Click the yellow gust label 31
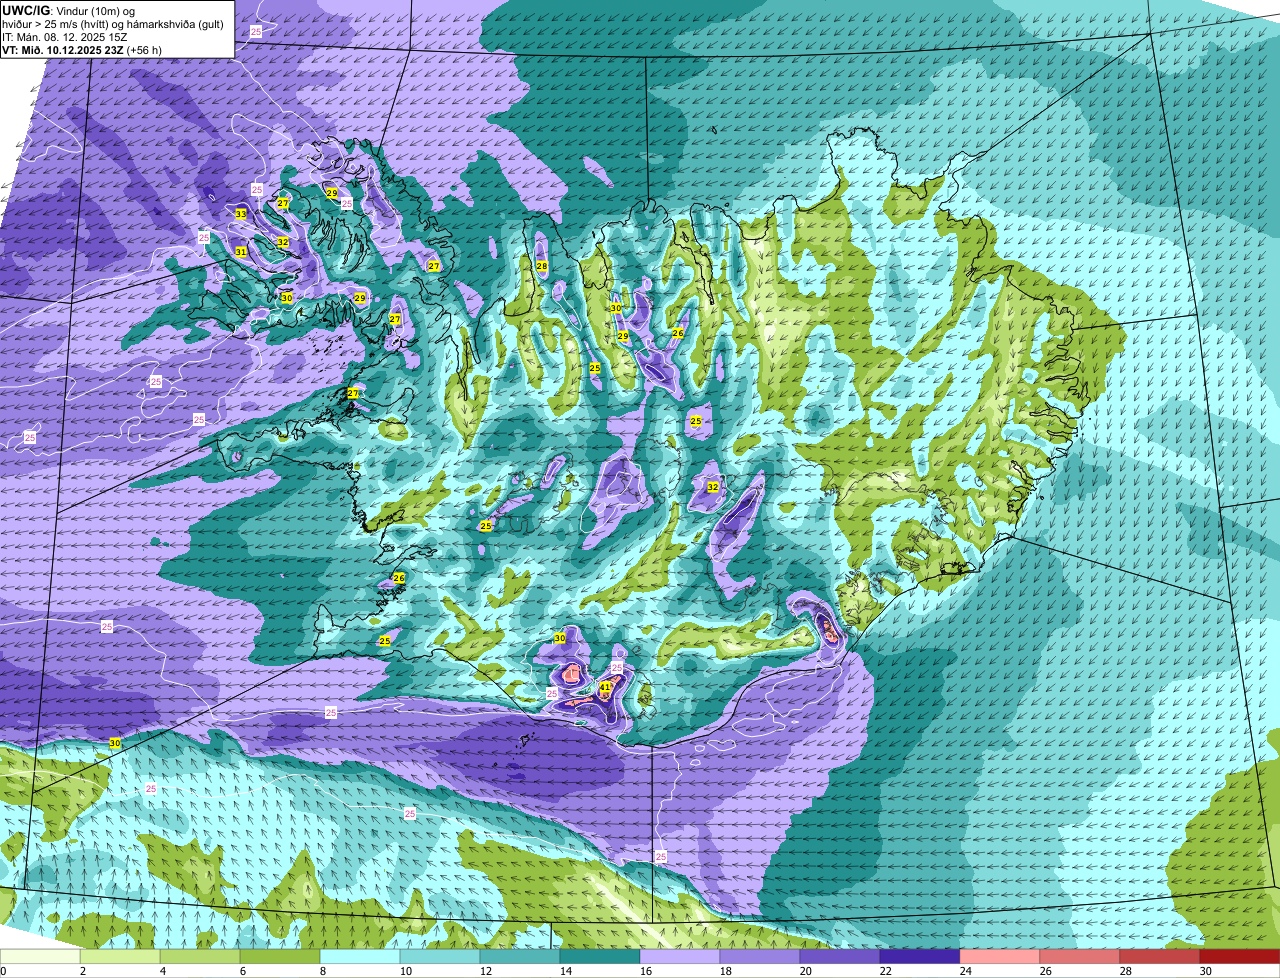1280x978 pixels. click(x=241, y=252)
